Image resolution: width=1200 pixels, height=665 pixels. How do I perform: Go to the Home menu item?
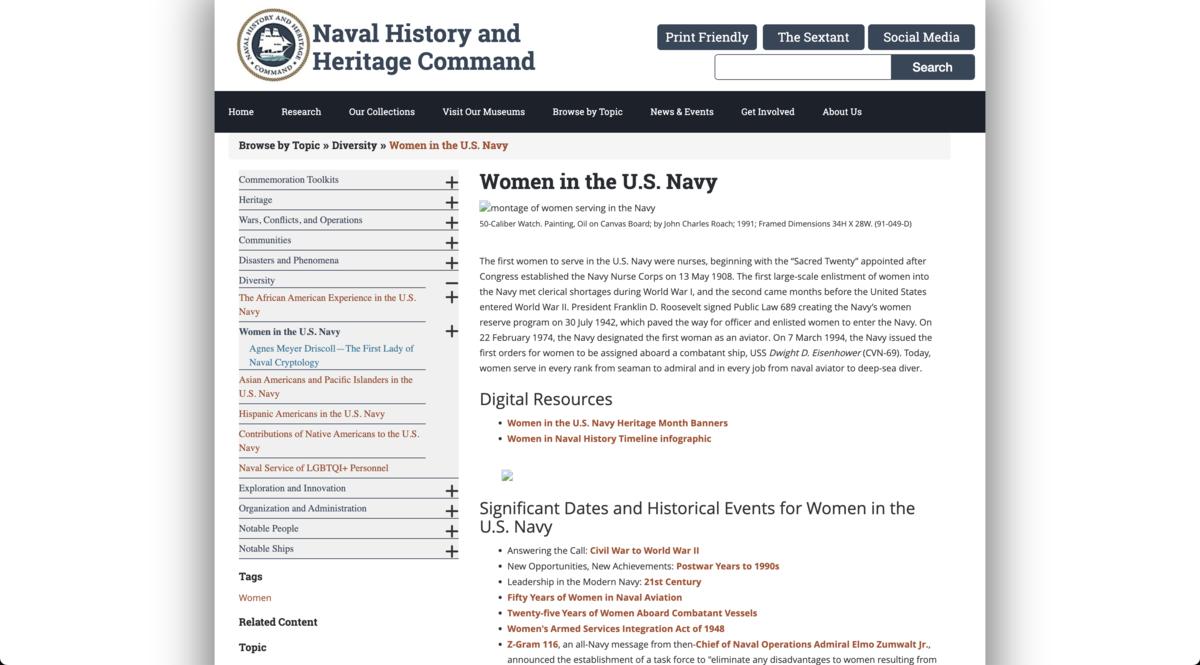click(240, 111)
